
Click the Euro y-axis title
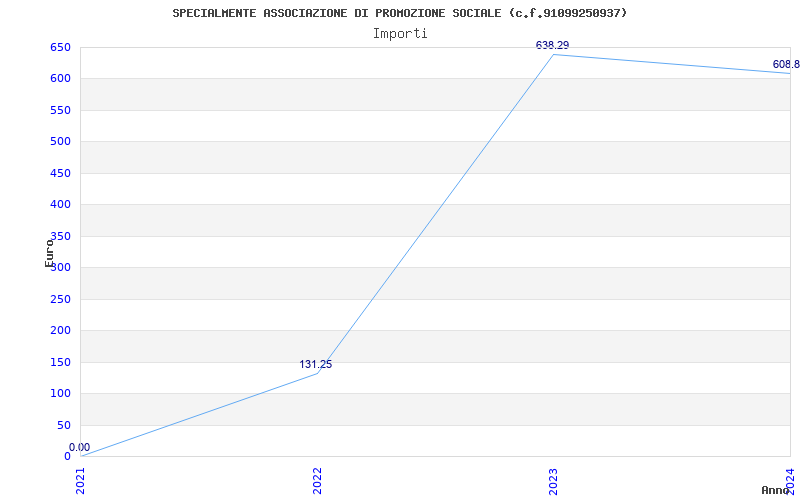[x=49, y=253]
